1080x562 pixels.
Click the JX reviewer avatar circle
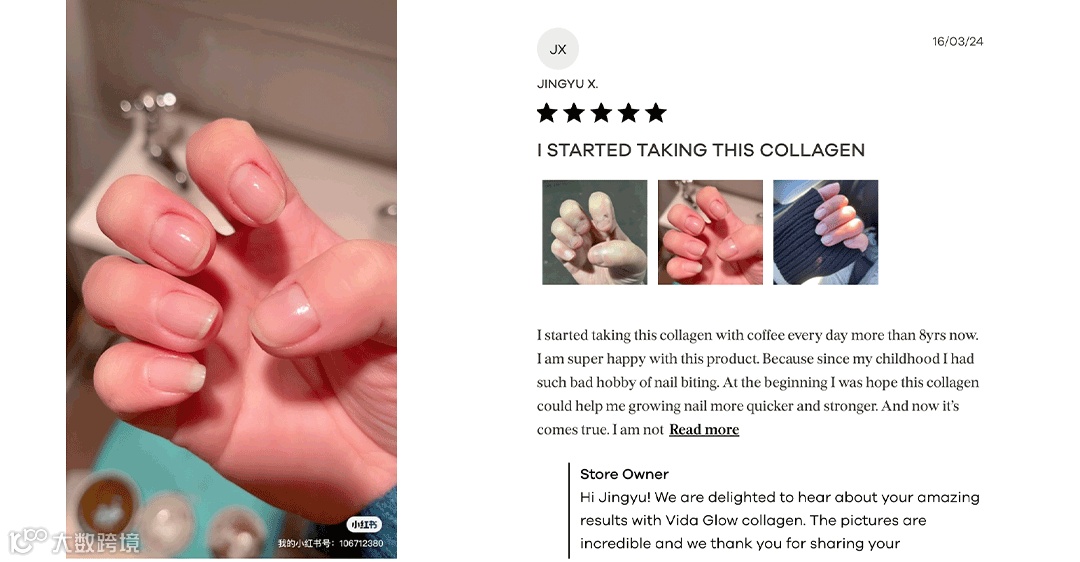557,49
